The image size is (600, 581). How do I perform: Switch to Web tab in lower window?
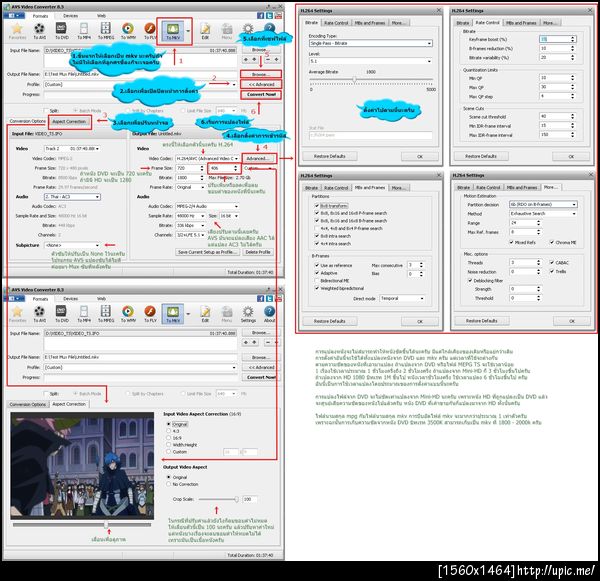click(x=101, y=299)
